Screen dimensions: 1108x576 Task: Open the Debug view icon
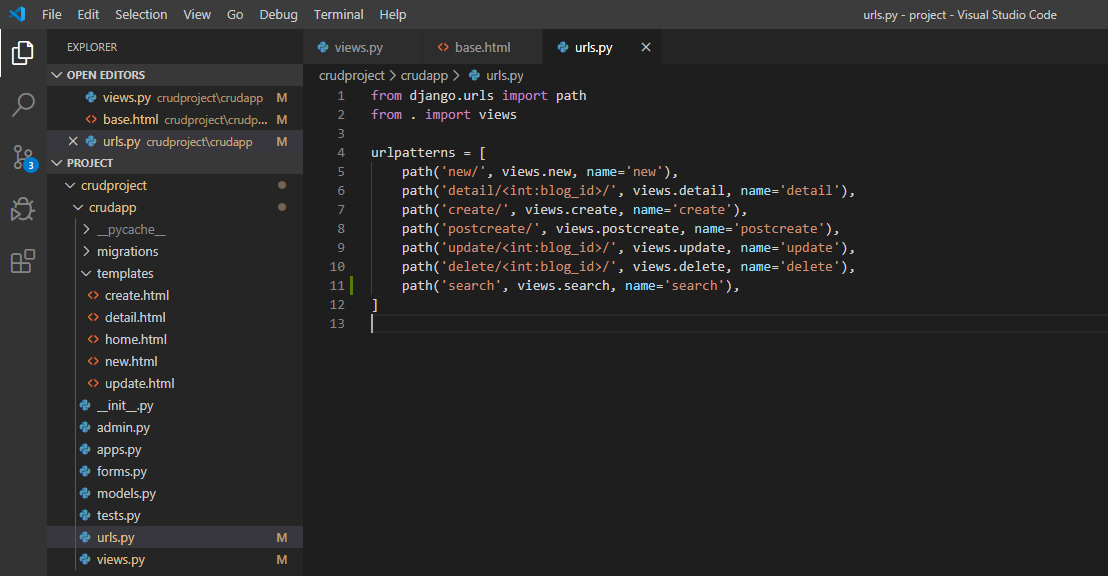(x=23, y=209)
